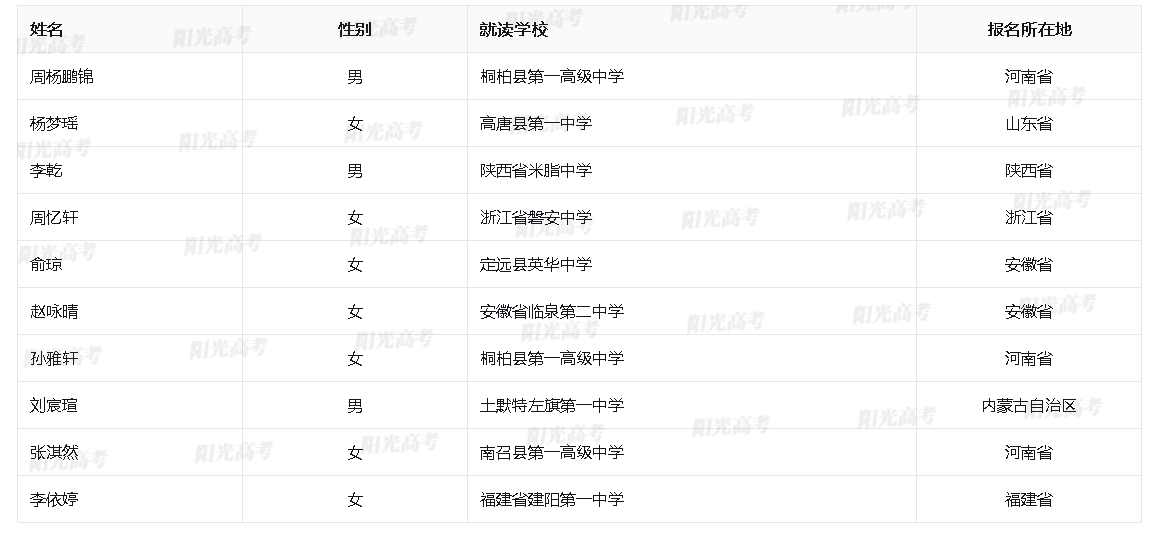Image resolution: width=1164 pixels, height=538 pixels.
Task: Click 女 in 孙雅轩's row
Action: click(x=355, y=358)
